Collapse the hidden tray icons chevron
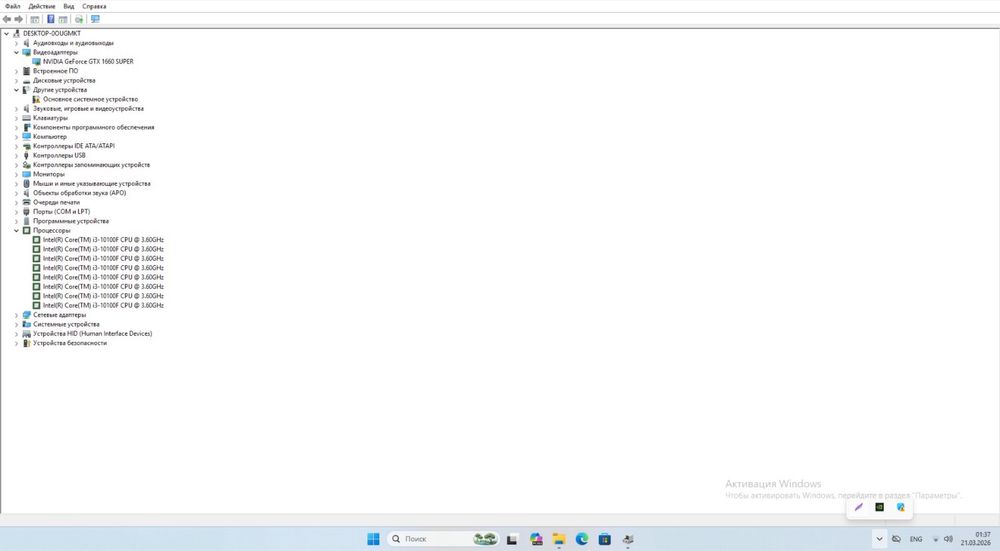1000x551 pixels. point(879,539)
